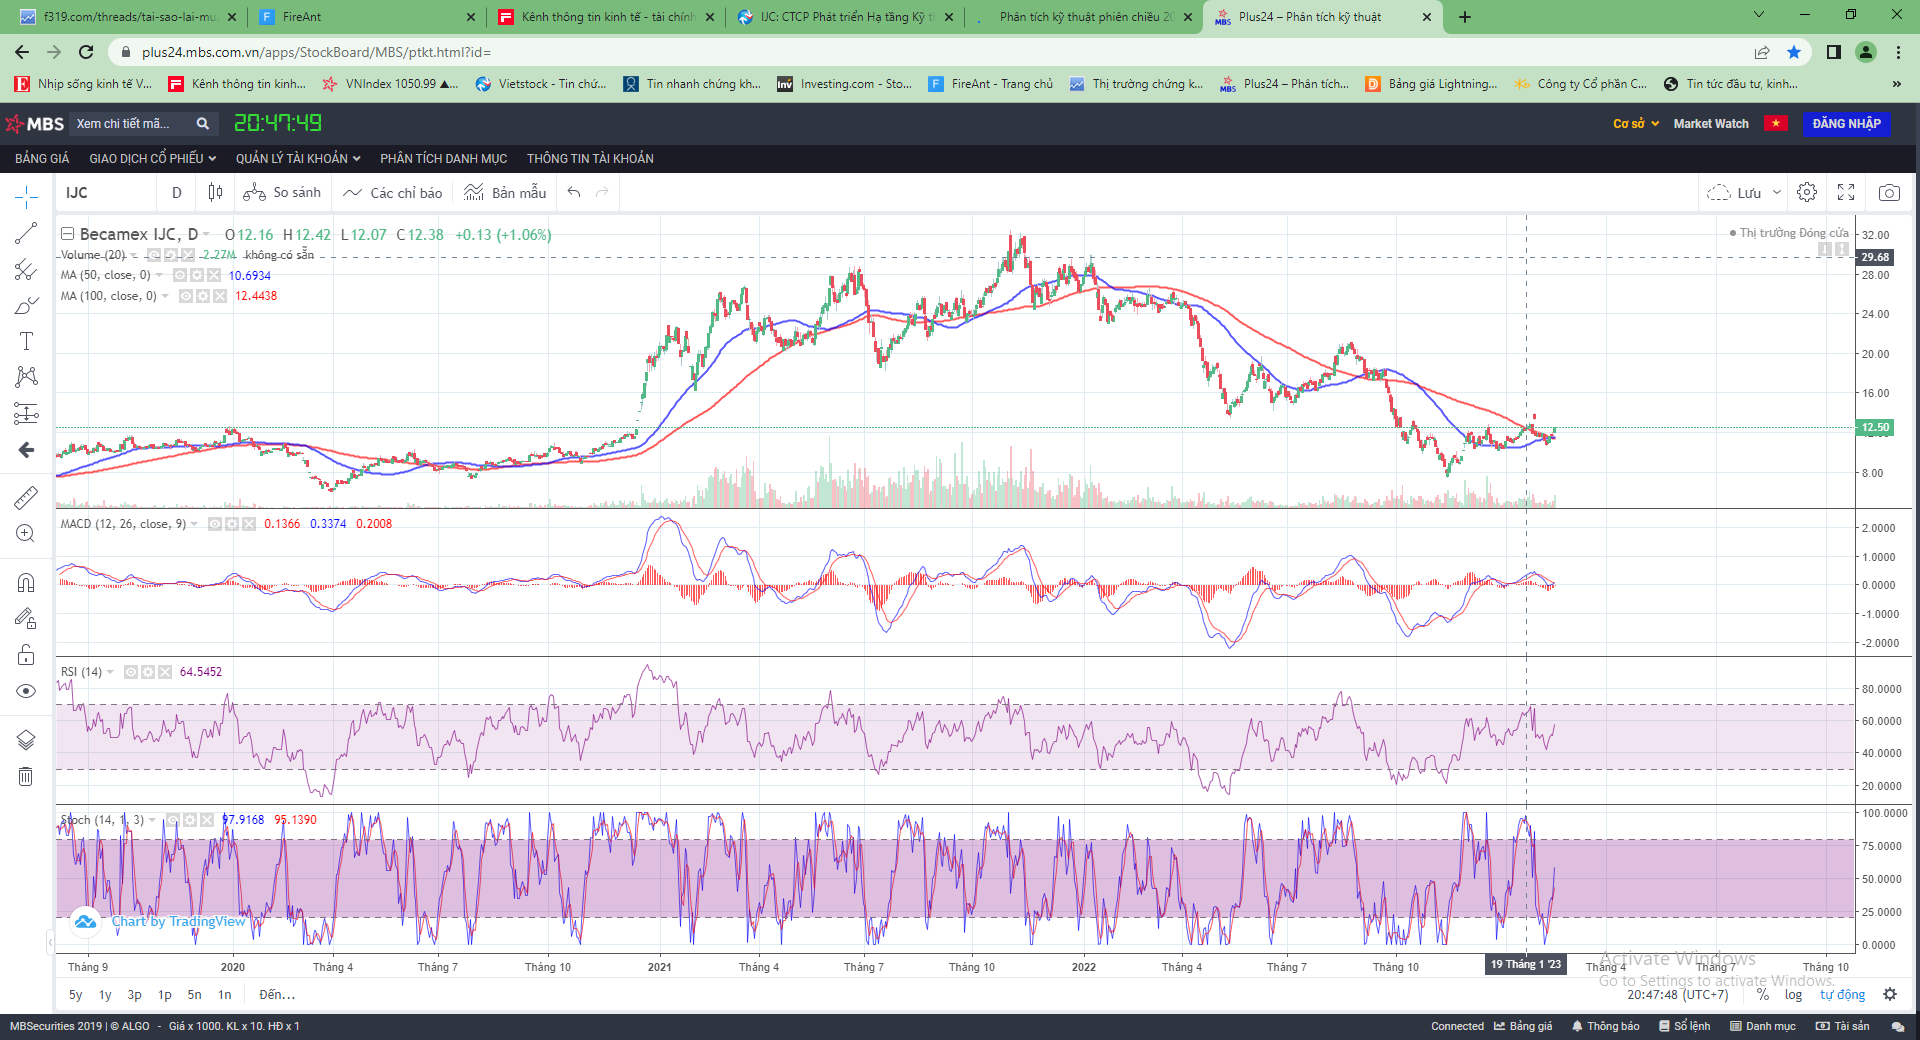
Task: Open PHÂN TÍCH DANH MỤC menu
Action: coord(444,158)
